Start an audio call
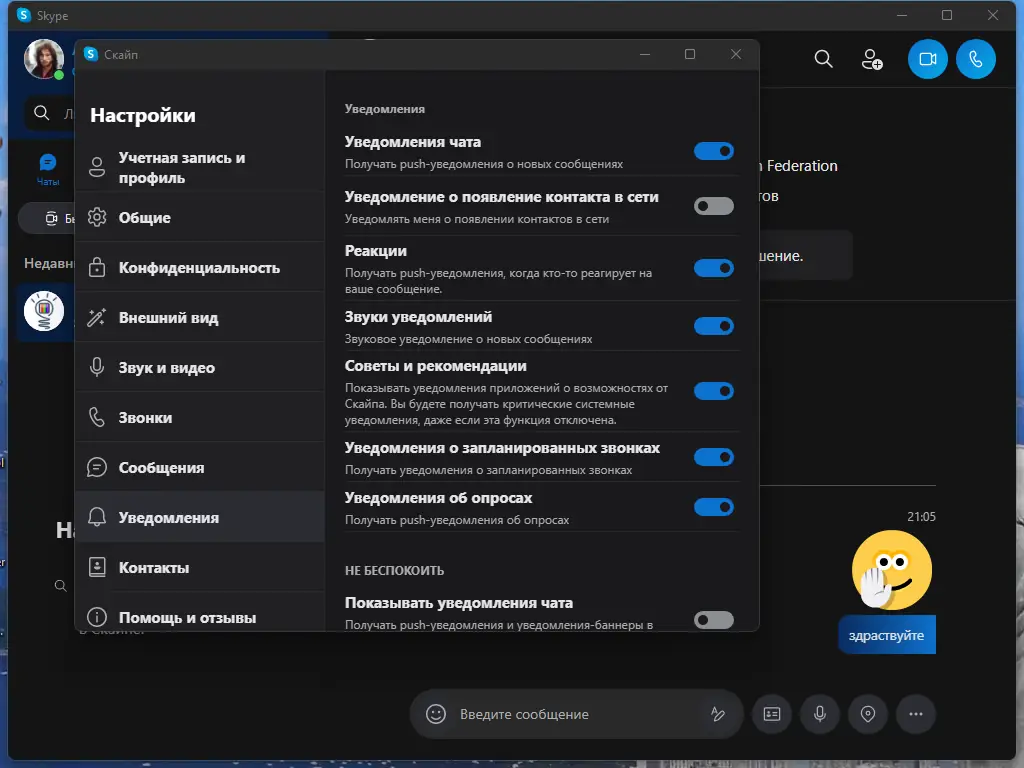The width and height of the screenshot is (1024, 768). [x=975, y=59]
